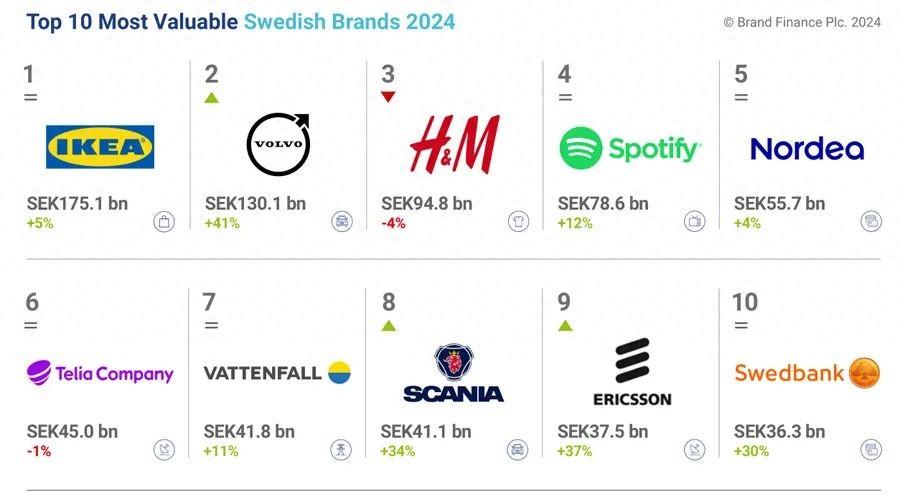Click the green up arrow above Ericsson
The image size is (900, 502).
pos(565,325)
